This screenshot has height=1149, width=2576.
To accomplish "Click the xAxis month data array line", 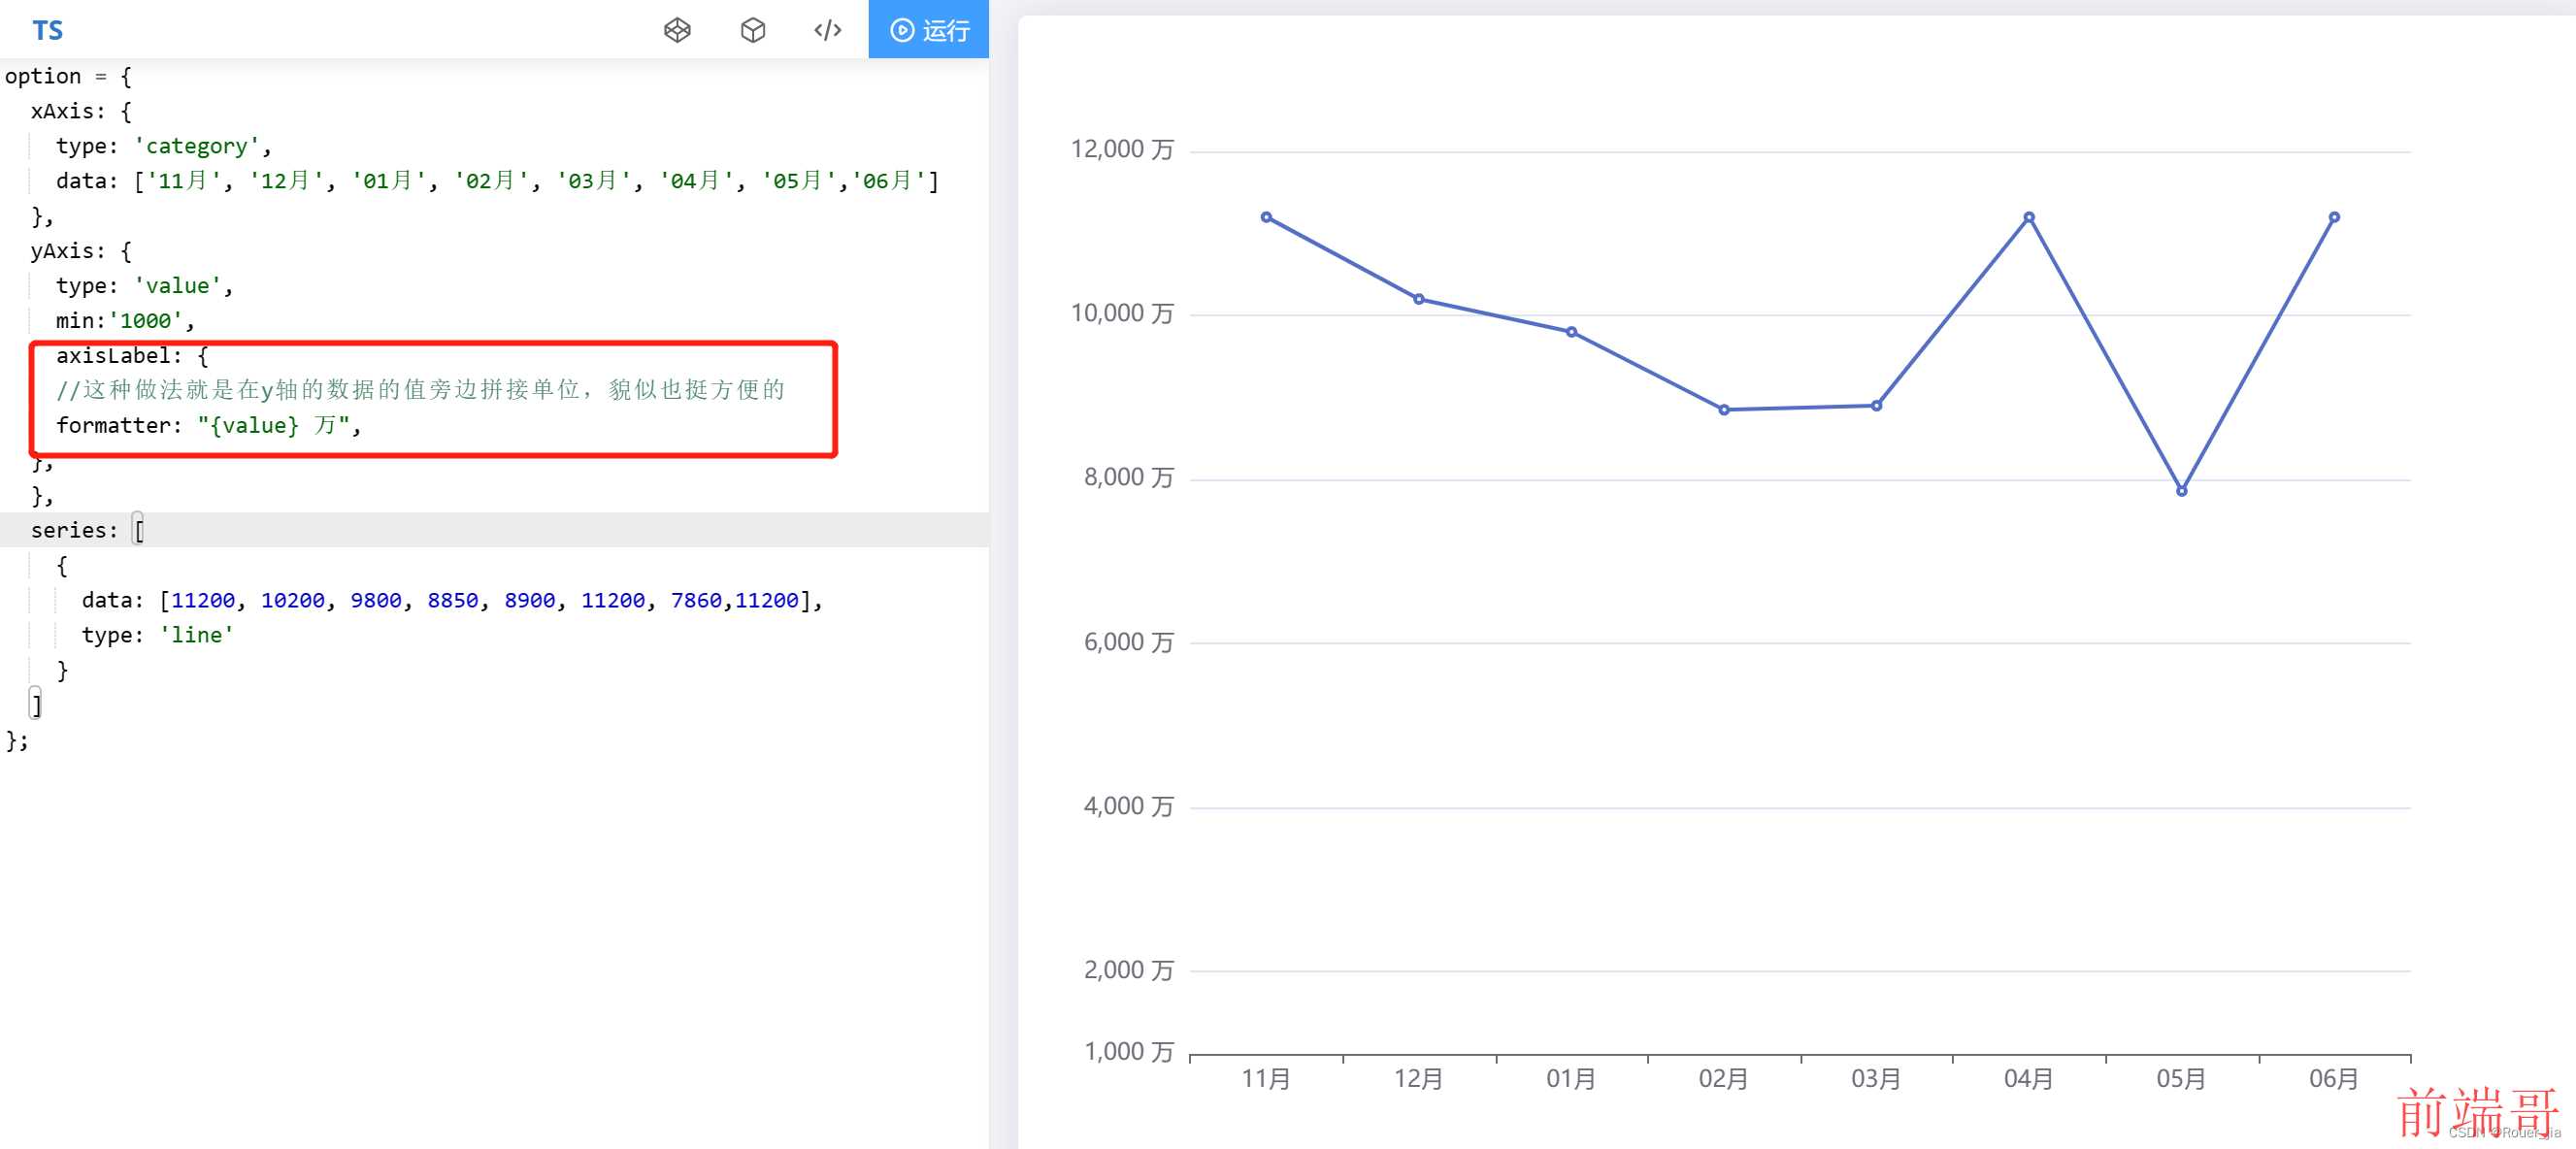I will tap(497, 181).
